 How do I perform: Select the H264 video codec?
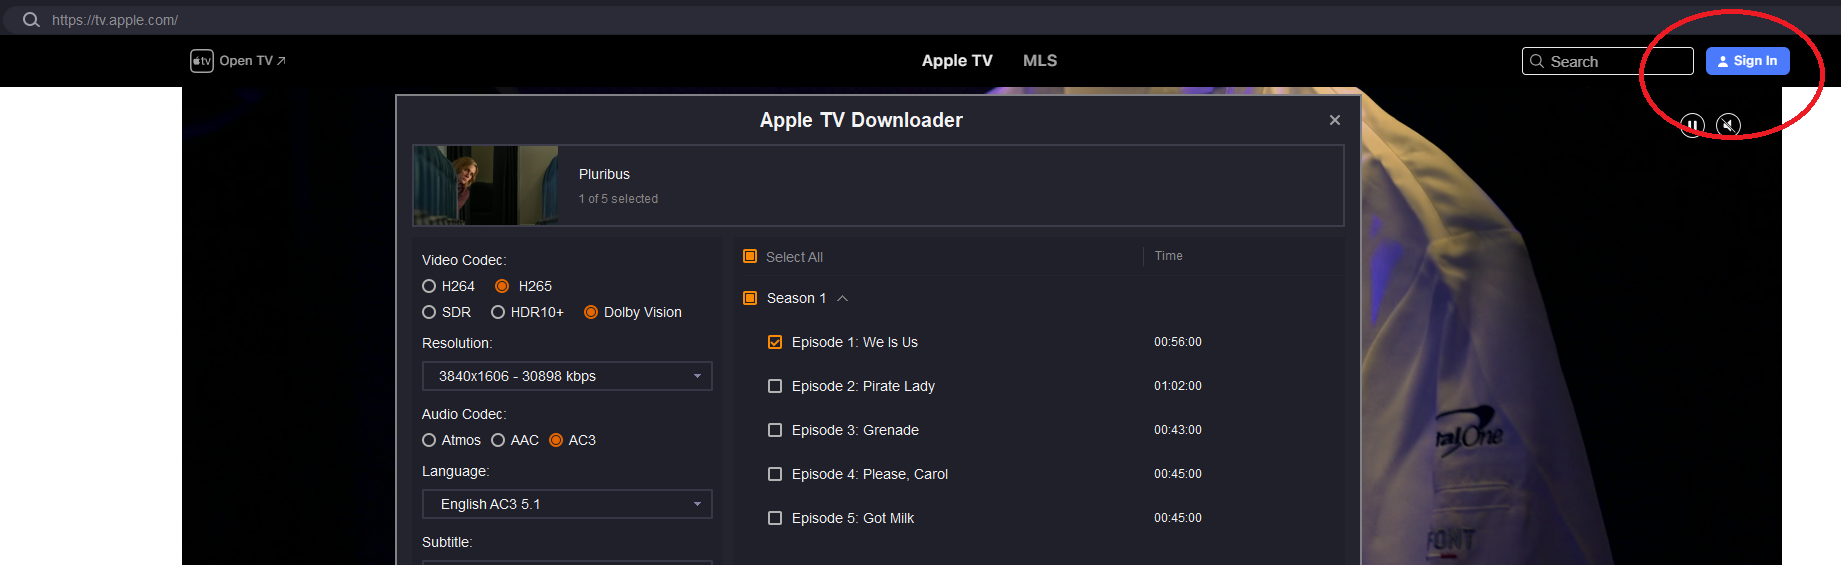coord(429,286)
